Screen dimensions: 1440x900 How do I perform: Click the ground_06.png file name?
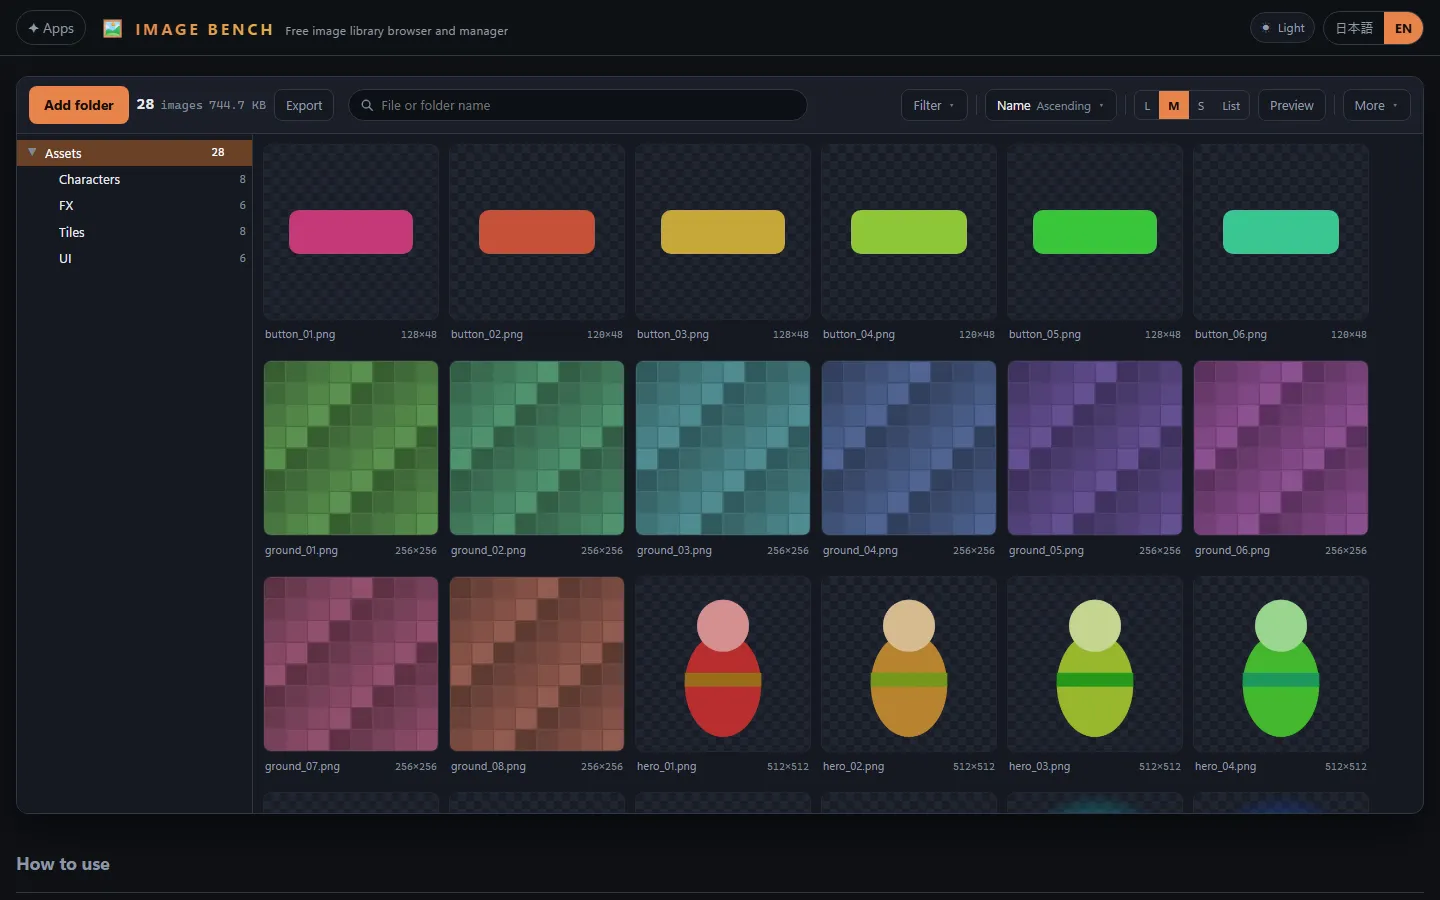pos(1232,550)
